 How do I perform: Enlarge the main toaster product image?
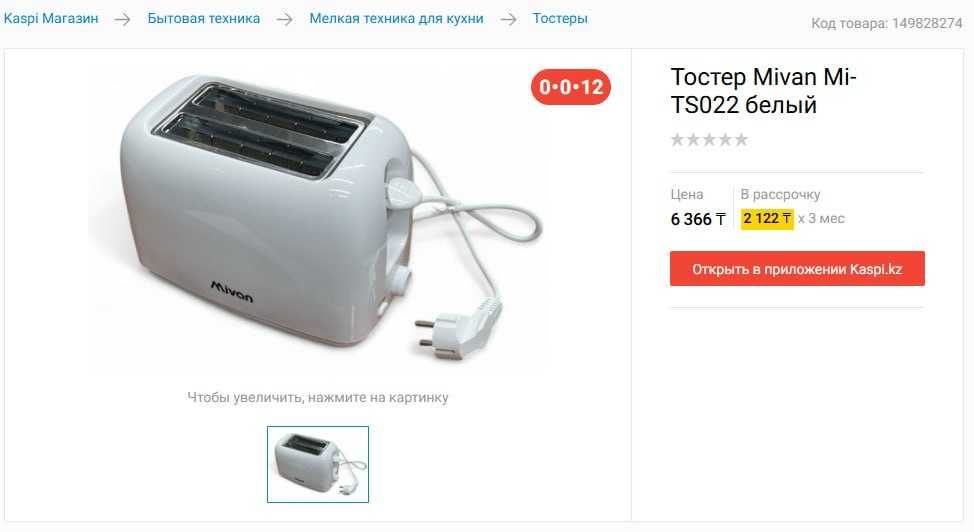point(318,218)
